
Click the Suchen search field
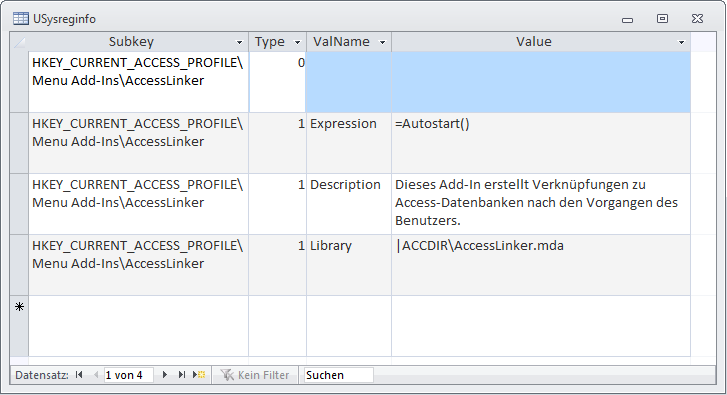tap(338, 375)
